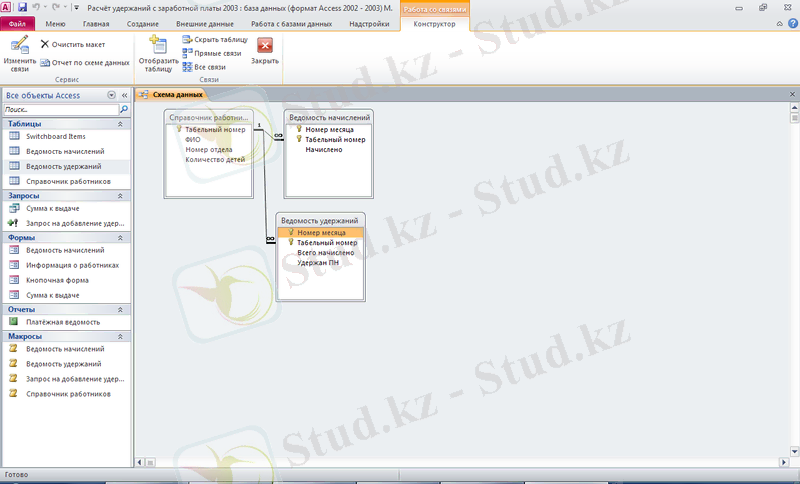Collapse the Таблицы group
The image size is (800, 484).
120,124
